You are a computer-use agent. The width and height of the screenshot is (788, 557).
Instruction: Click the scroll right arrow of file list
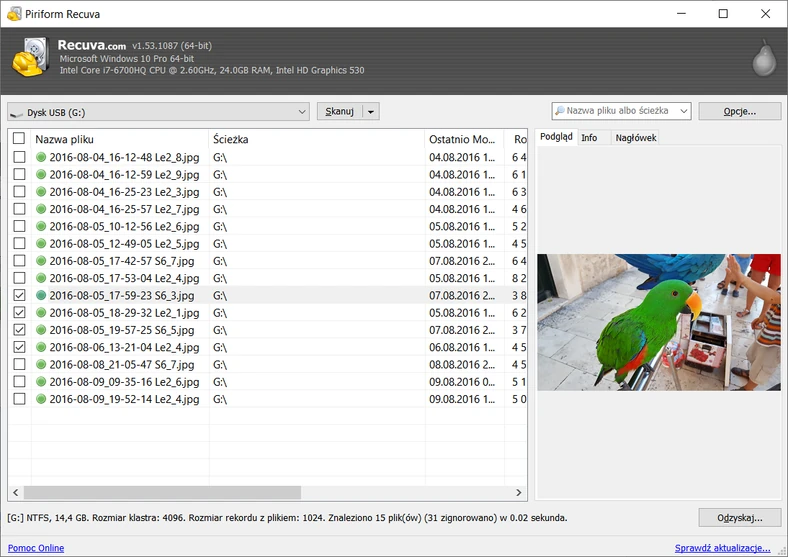coord(519,492)
